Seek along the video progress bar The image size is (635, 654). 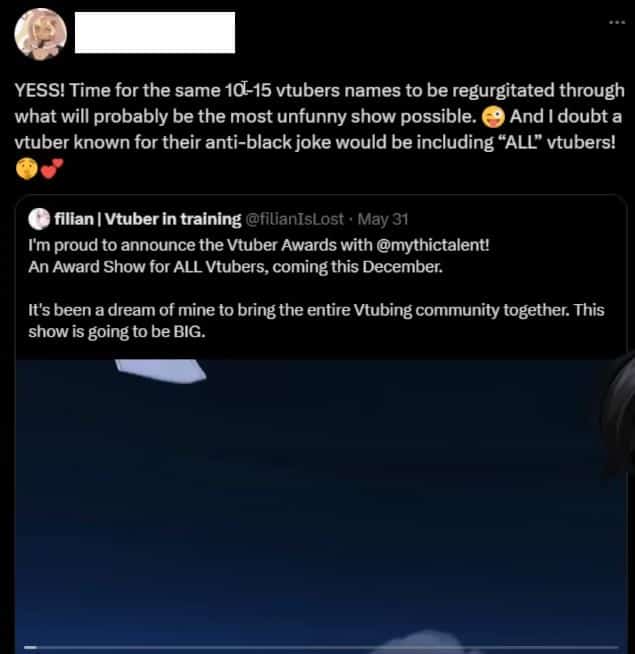(321, 647)
